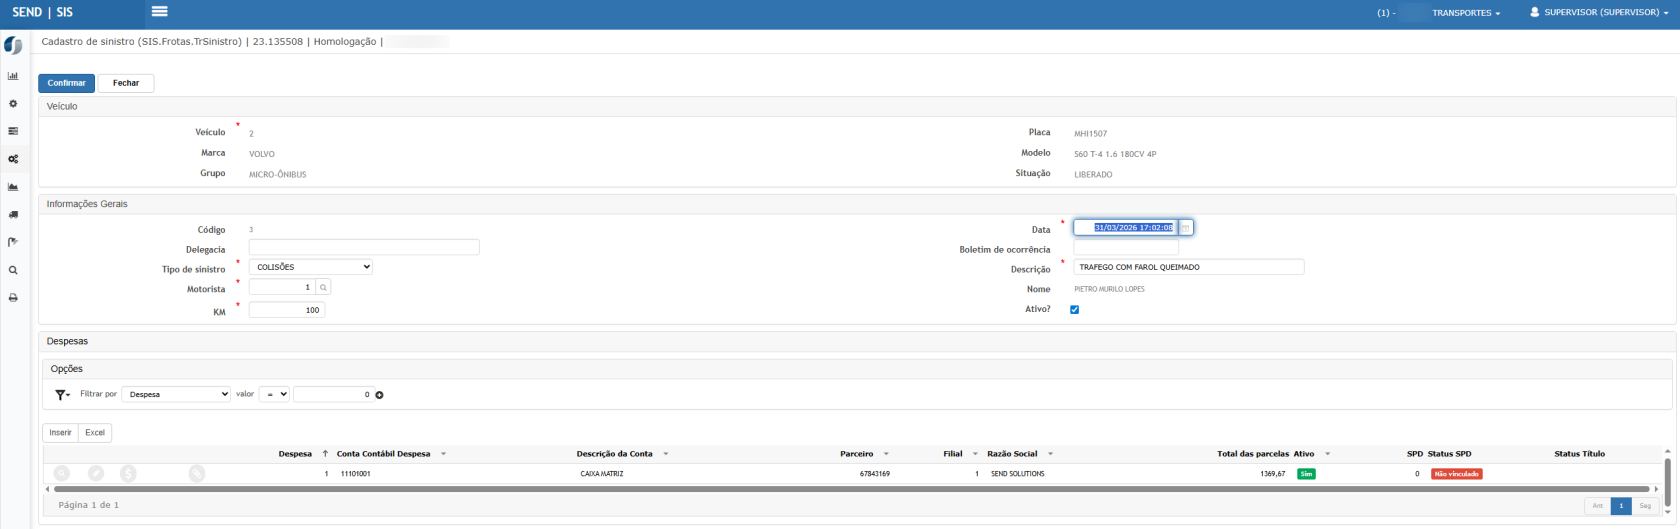Open the truck fleet sidebar icon
This screenshot has width=1680, height=529.
13,214
